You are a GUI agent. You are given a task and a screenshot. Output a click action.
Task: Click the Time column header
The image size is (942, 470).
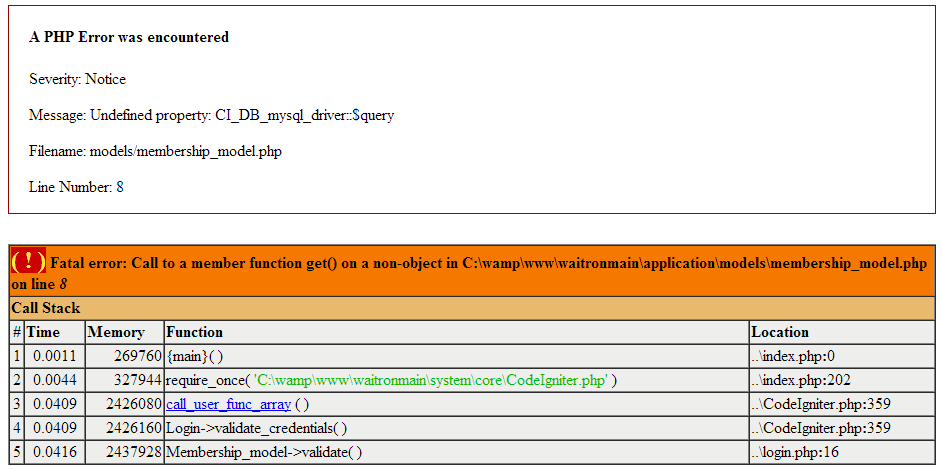pos(43,332)
